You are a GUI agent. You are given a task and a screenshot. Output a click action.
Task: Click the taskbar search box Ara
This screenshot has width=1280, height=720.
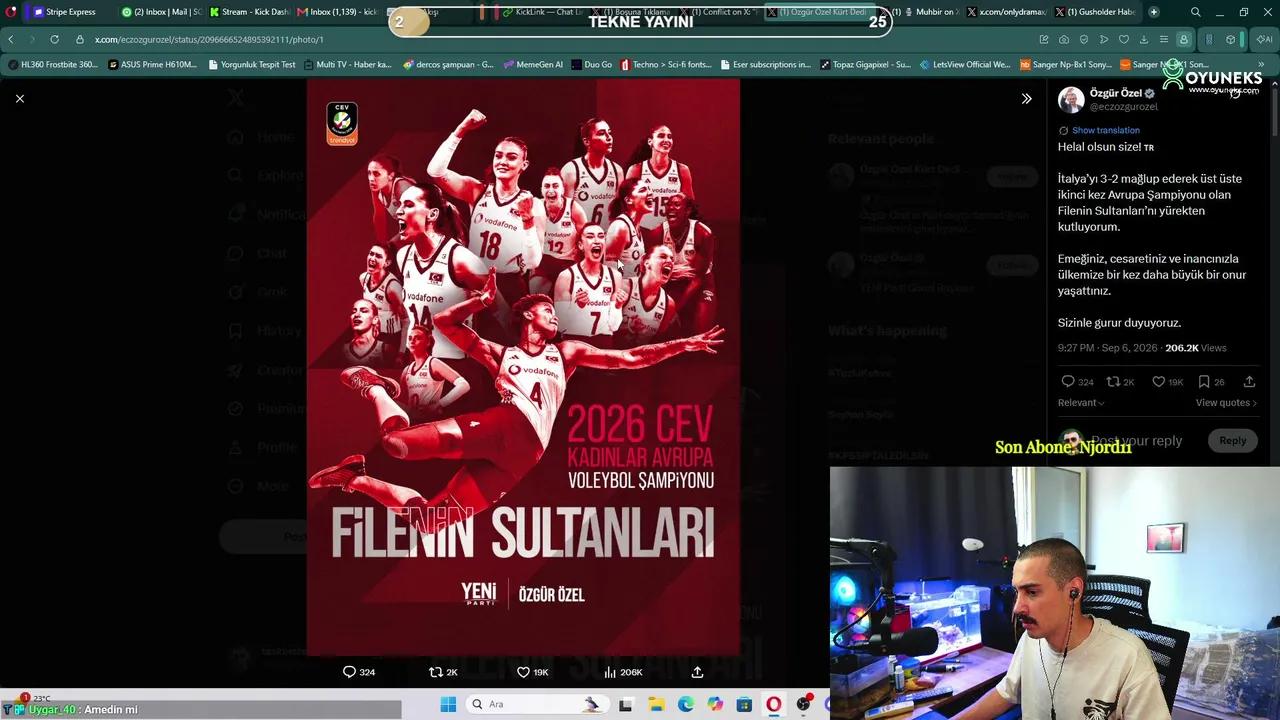click(x=536, y=704)
